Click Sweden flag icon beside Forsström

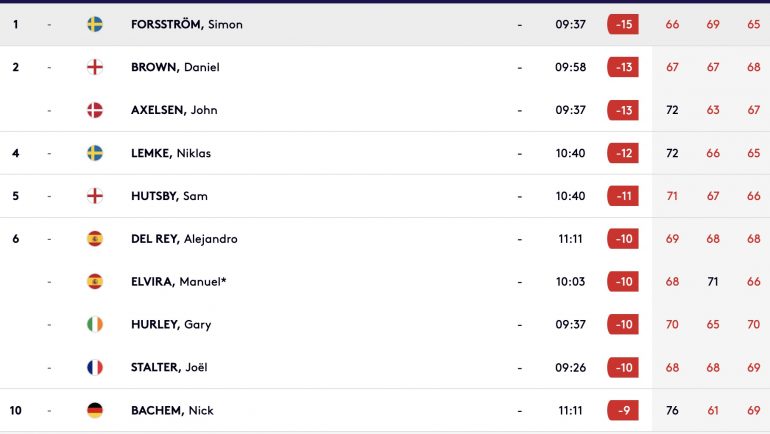(x=95, y=24)
